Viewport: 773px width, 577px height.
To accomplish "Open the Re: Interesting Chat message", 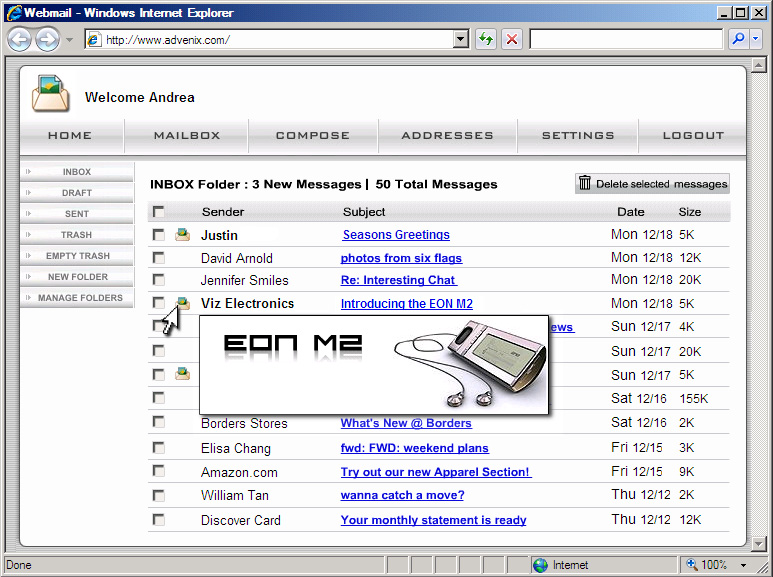I will (399, 280).
